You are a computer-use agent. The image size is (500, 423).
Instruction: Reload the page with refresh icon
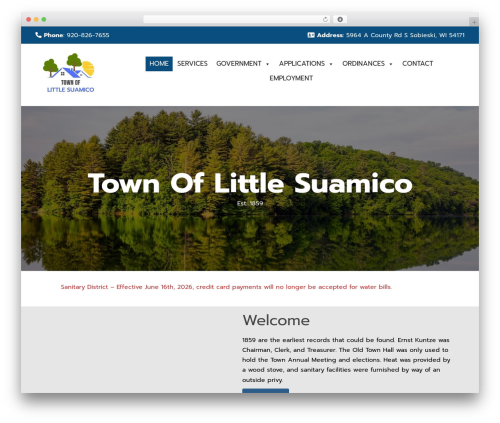pos(325,19)
